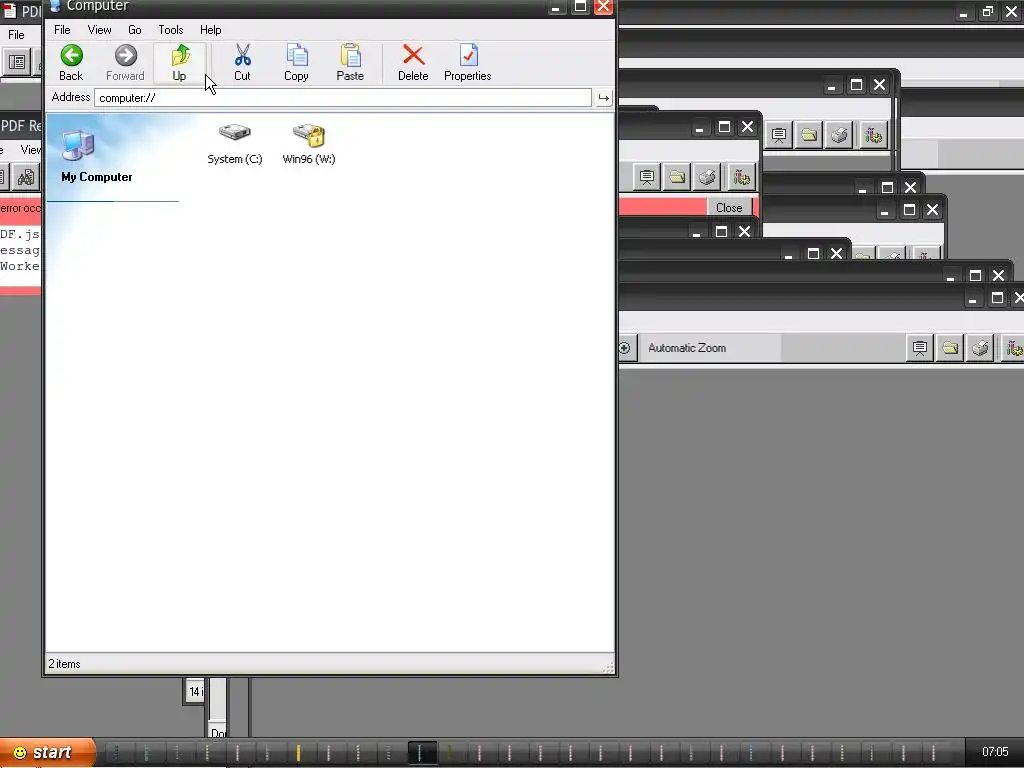Open the Tools menu

170,30
